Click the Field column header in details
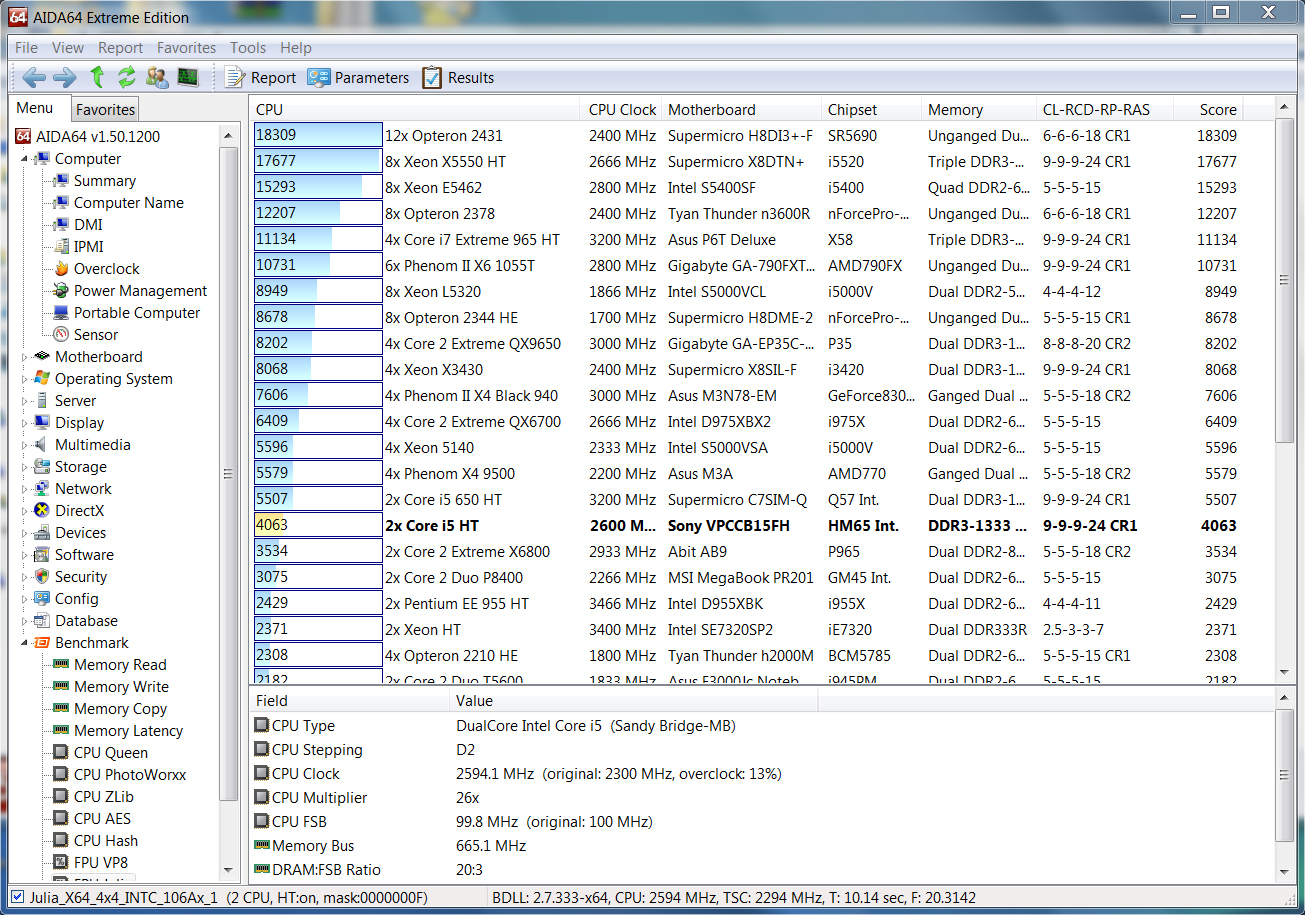The width and height of the screenshot is (1305, 915). (x=349, y=701)
